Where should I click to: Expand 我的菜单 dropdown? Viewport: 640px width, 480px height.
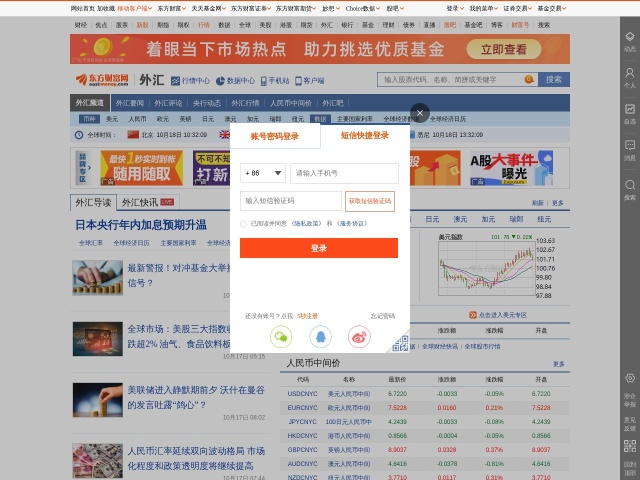click(484, 8)
